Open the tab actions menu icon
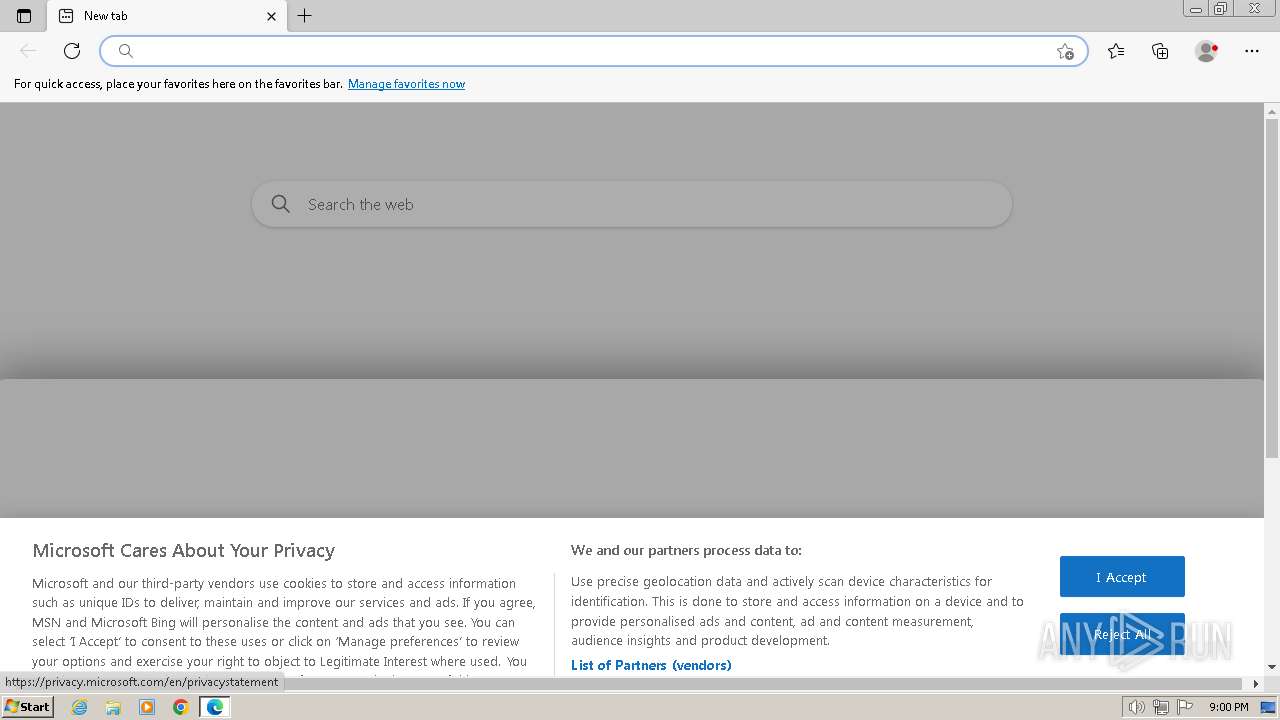This screenshot has height=720, width=1280. pos(24,16)
